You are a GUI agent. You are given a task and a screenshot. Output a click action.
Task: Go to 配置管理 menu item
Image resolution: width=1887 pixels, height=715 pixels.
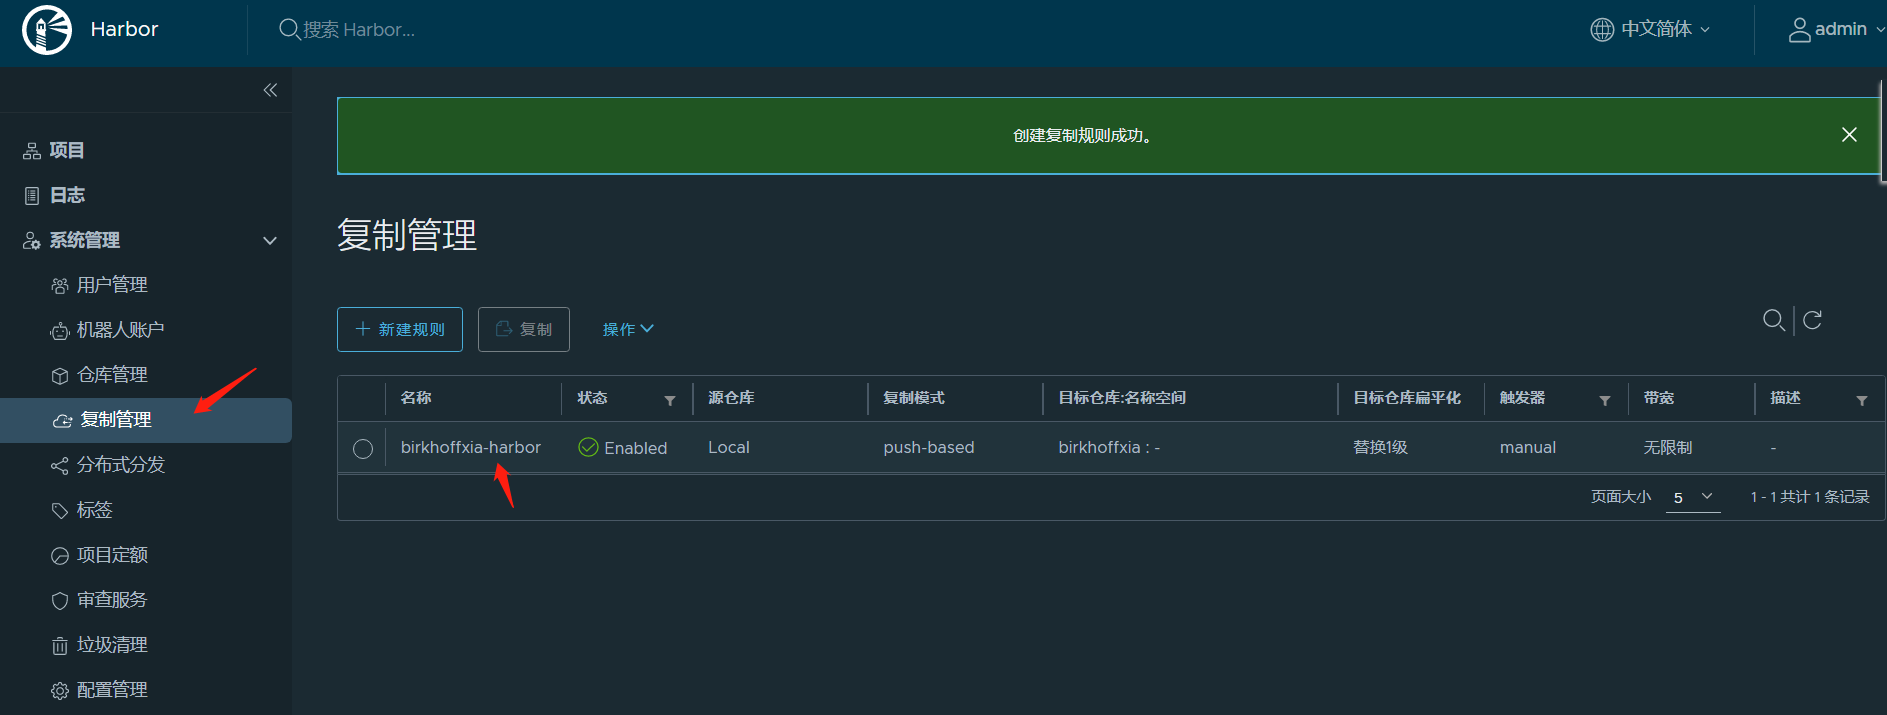[112, 691]
